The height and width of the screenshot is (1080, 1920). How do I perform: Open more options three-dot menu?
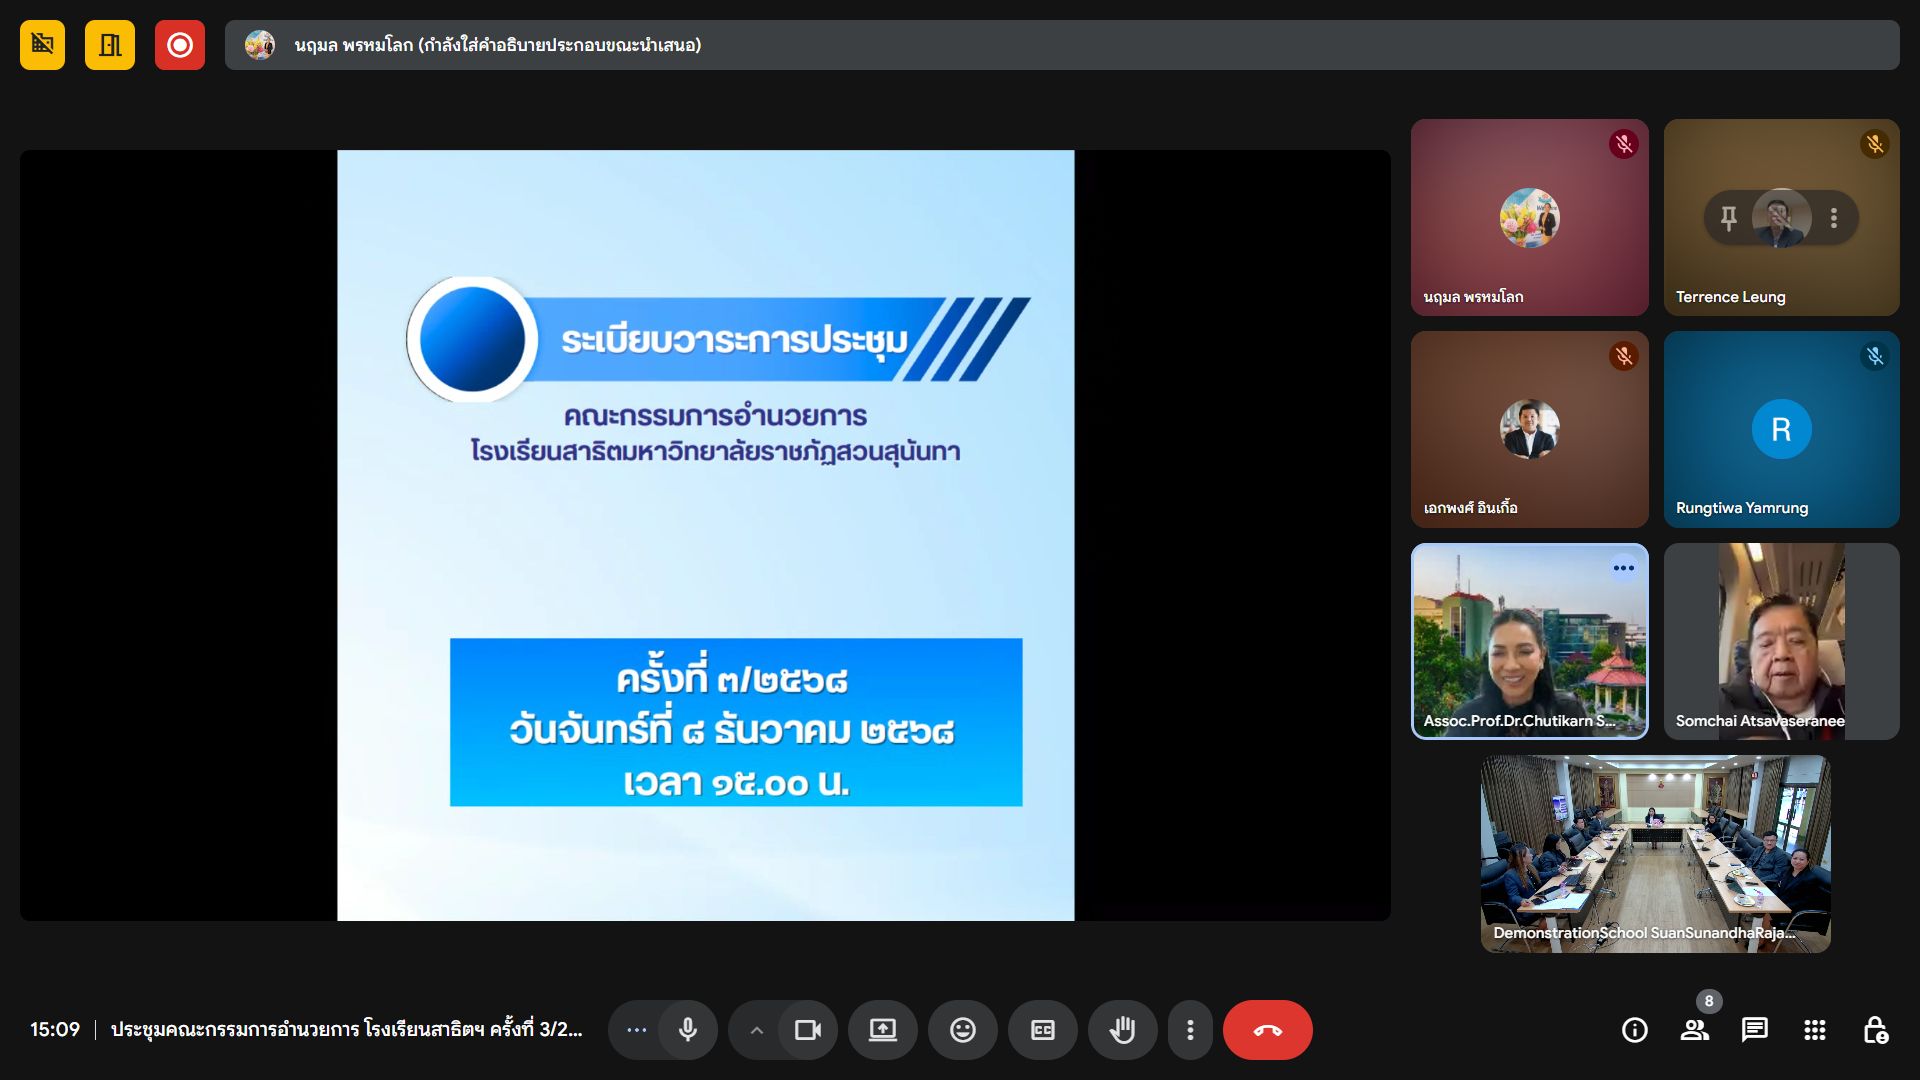click(x=1190, y=1030)
